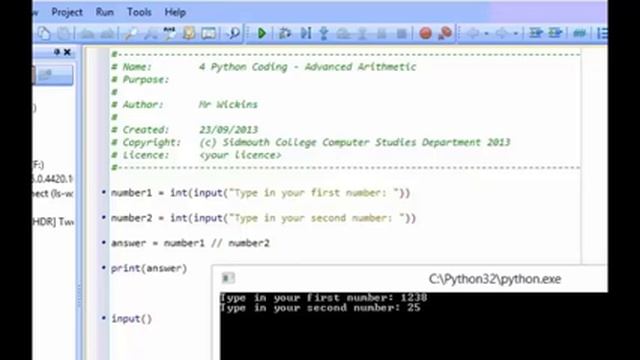This screenshot has width=640, height=360.
Task: Toggle breakpoint with the red circle icon
Action: [425, 33]
